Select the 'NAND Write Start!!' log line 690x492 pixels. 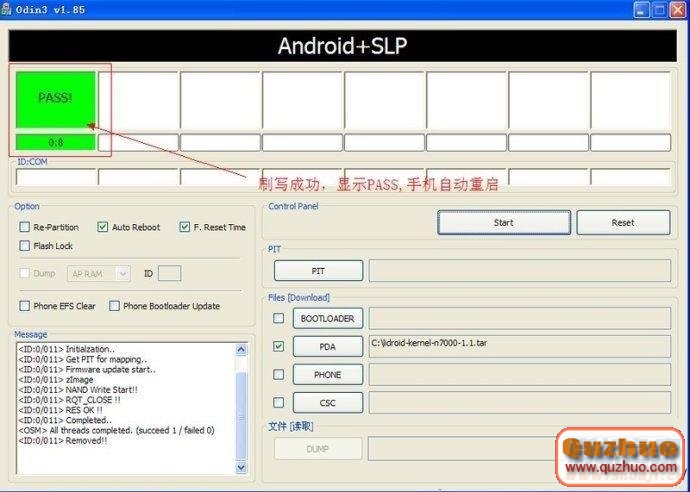78,389
